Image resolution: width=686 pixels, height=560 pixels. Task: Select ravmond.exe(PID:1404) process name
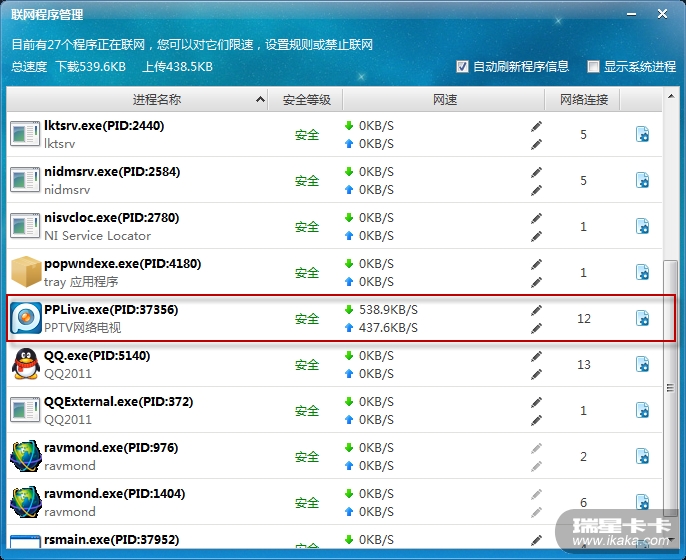pos(115,494)
